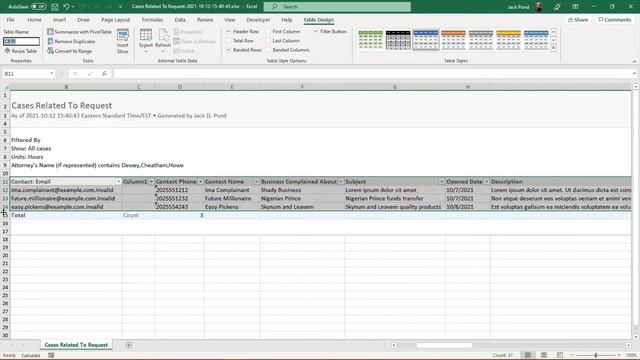Click the Select All corner of the grid
This screenshot has width=640, height=360.
click(x=5, y=87)
